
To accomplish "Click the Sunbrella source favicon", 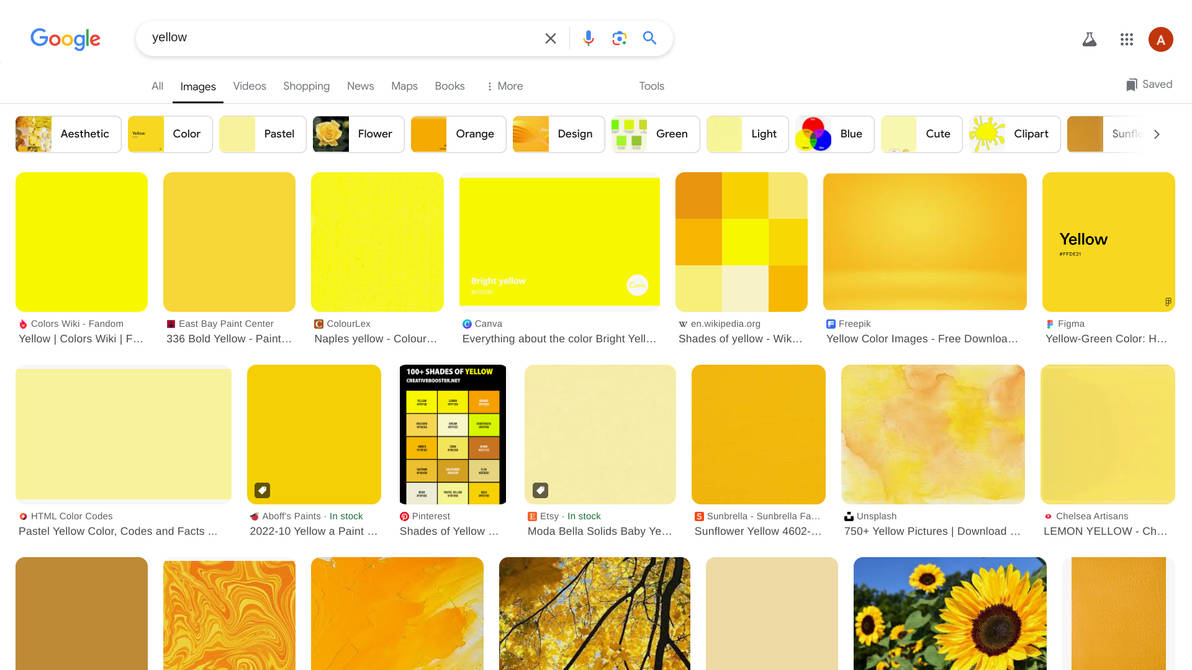I will 699,516.
